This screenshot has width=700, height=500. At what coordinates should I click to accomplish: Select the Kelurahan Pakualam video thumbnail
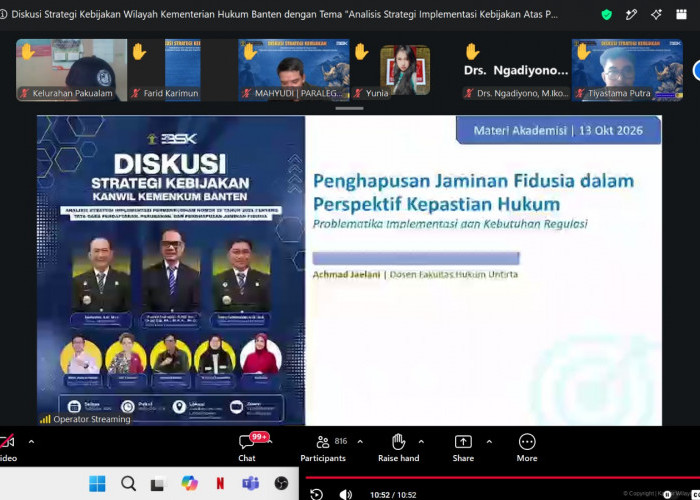(71, 70)
